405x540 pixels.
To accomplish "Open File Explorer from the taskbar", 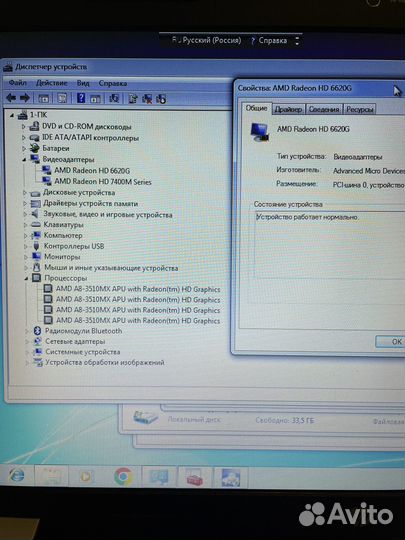I will coord(51,477).
